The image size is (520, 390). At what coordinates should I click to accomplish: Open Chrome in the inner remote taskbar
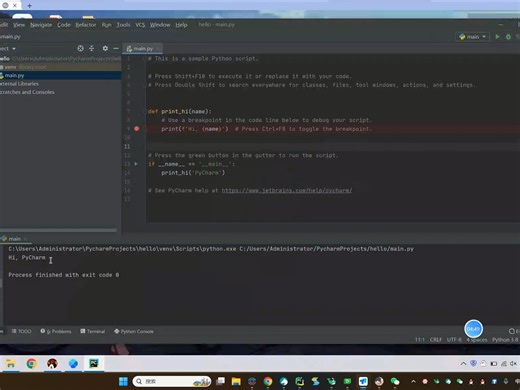click(x=32, y=364)
